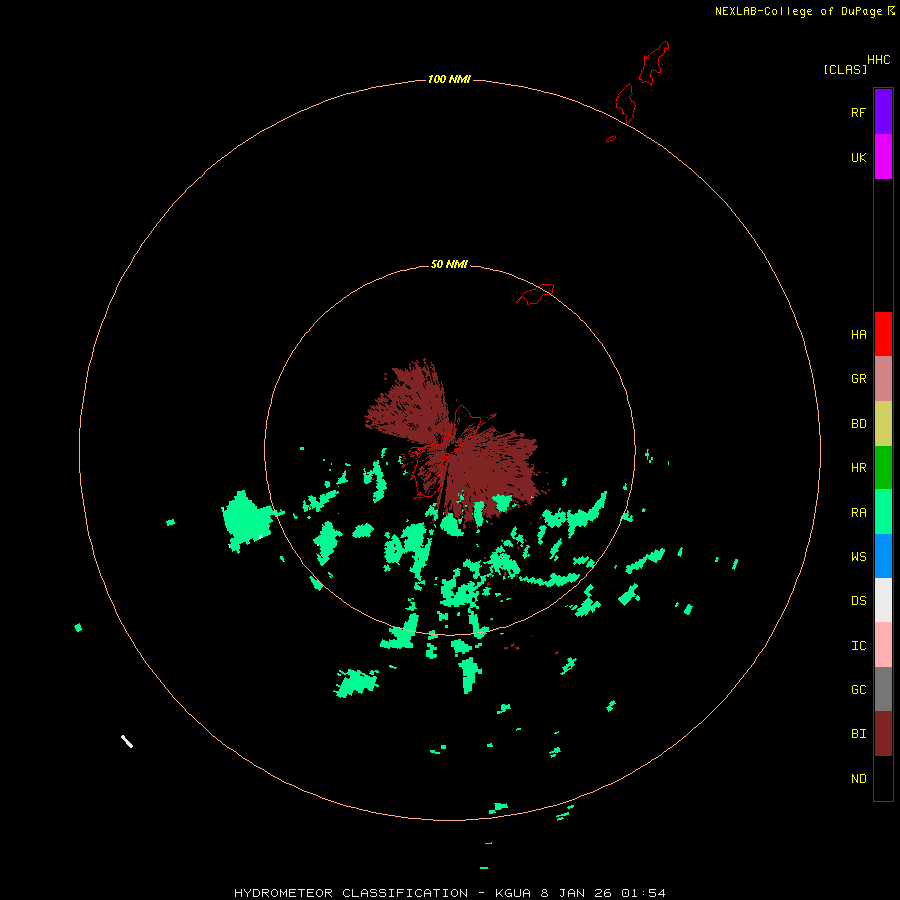Click the GC legend label

tap(858, 689)
